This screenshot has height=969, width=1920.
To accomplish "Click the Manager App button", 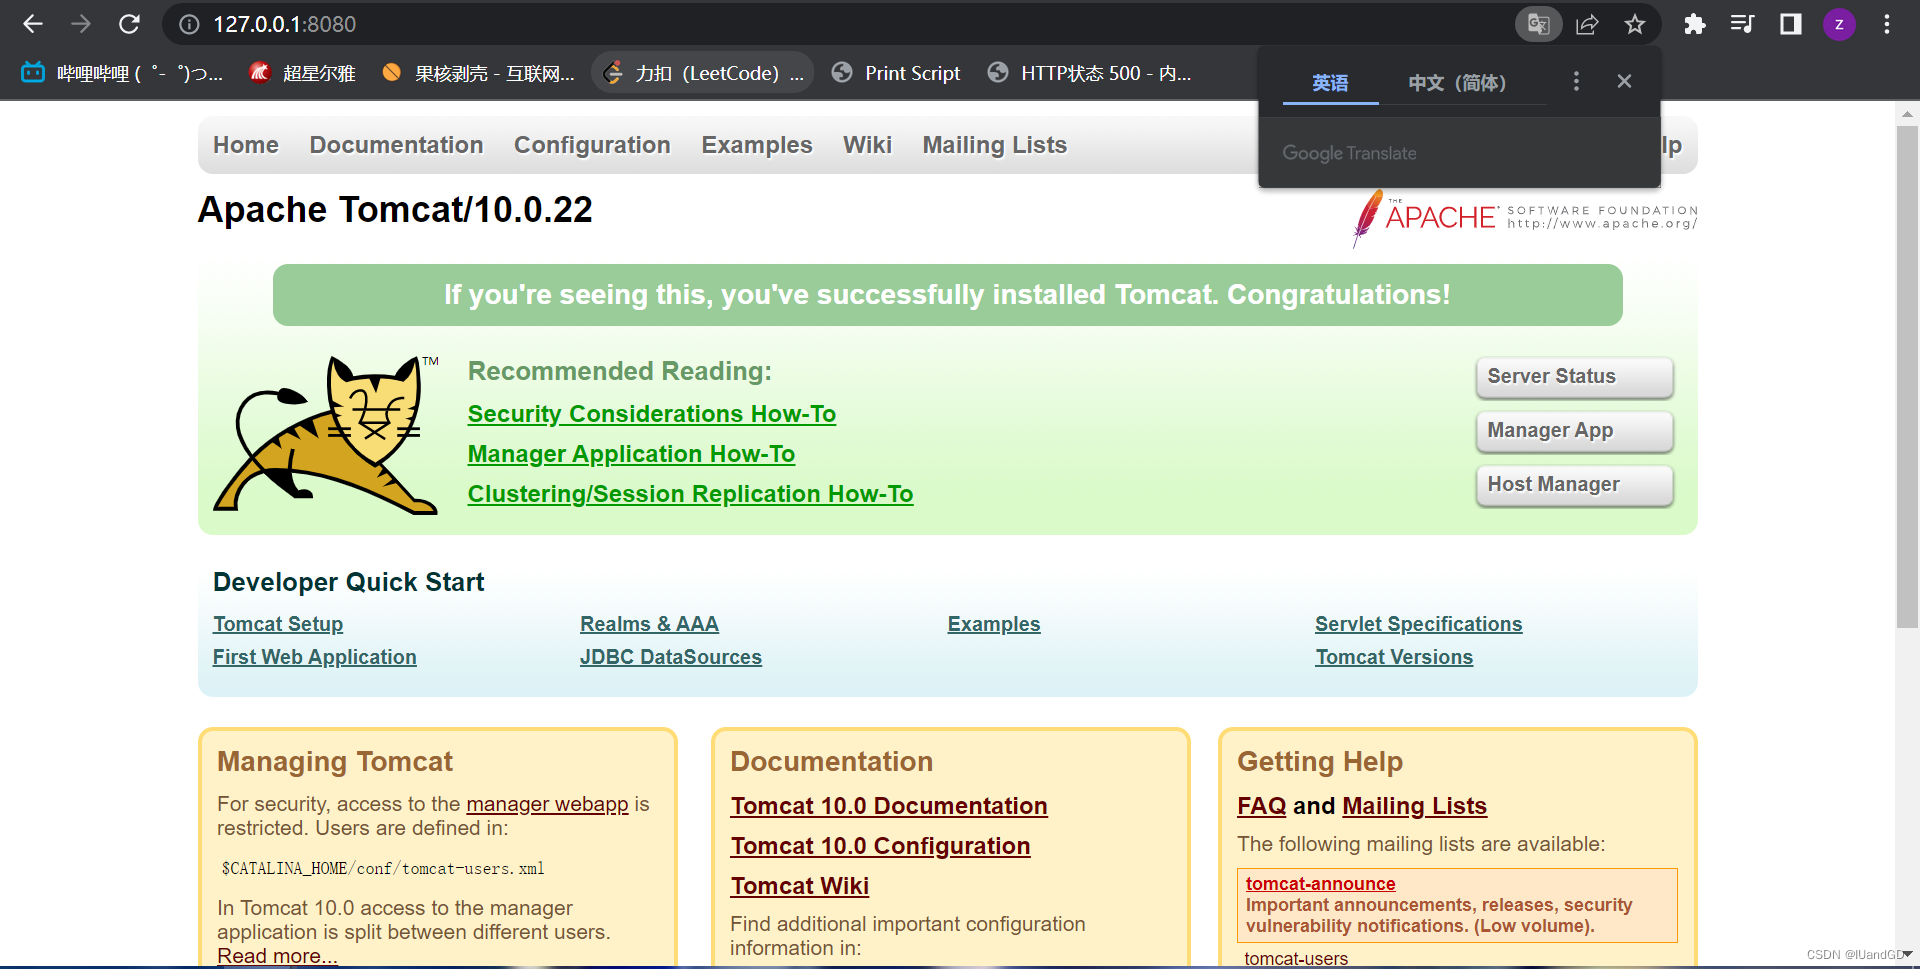I will [x=1574, y=431].
